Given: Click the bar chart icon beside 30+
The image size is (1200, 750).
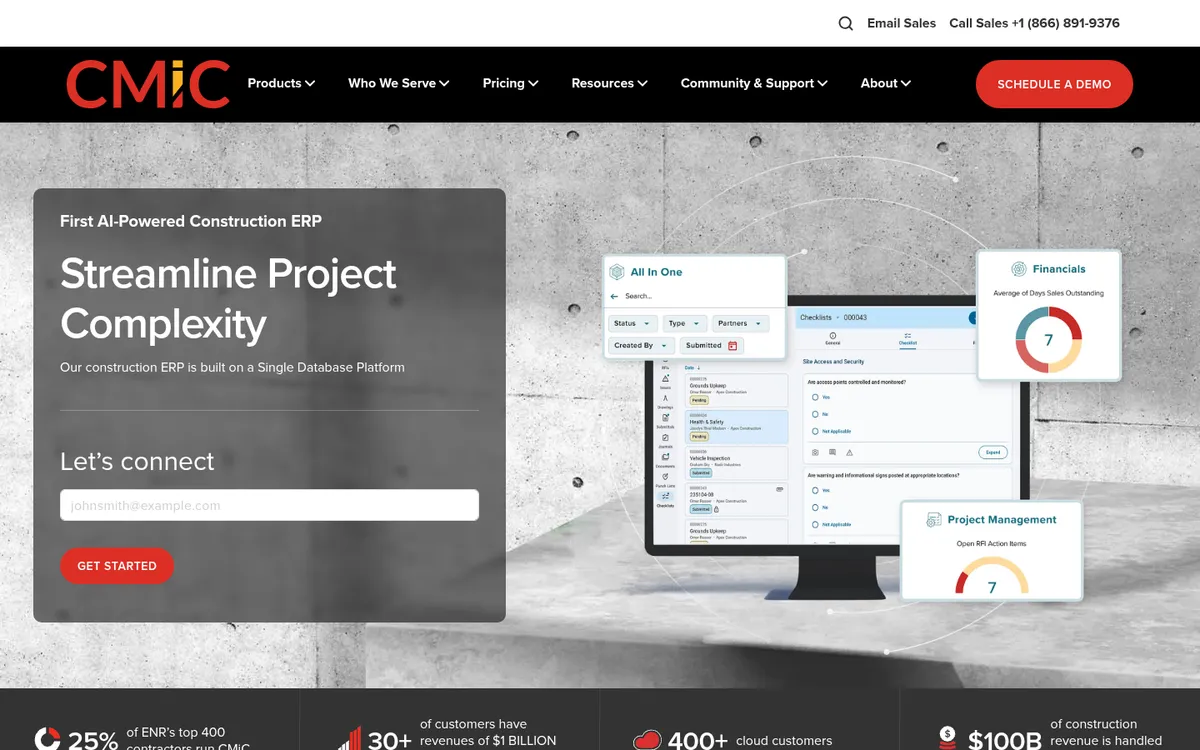Looking at the screenshot, I should 350,739.
